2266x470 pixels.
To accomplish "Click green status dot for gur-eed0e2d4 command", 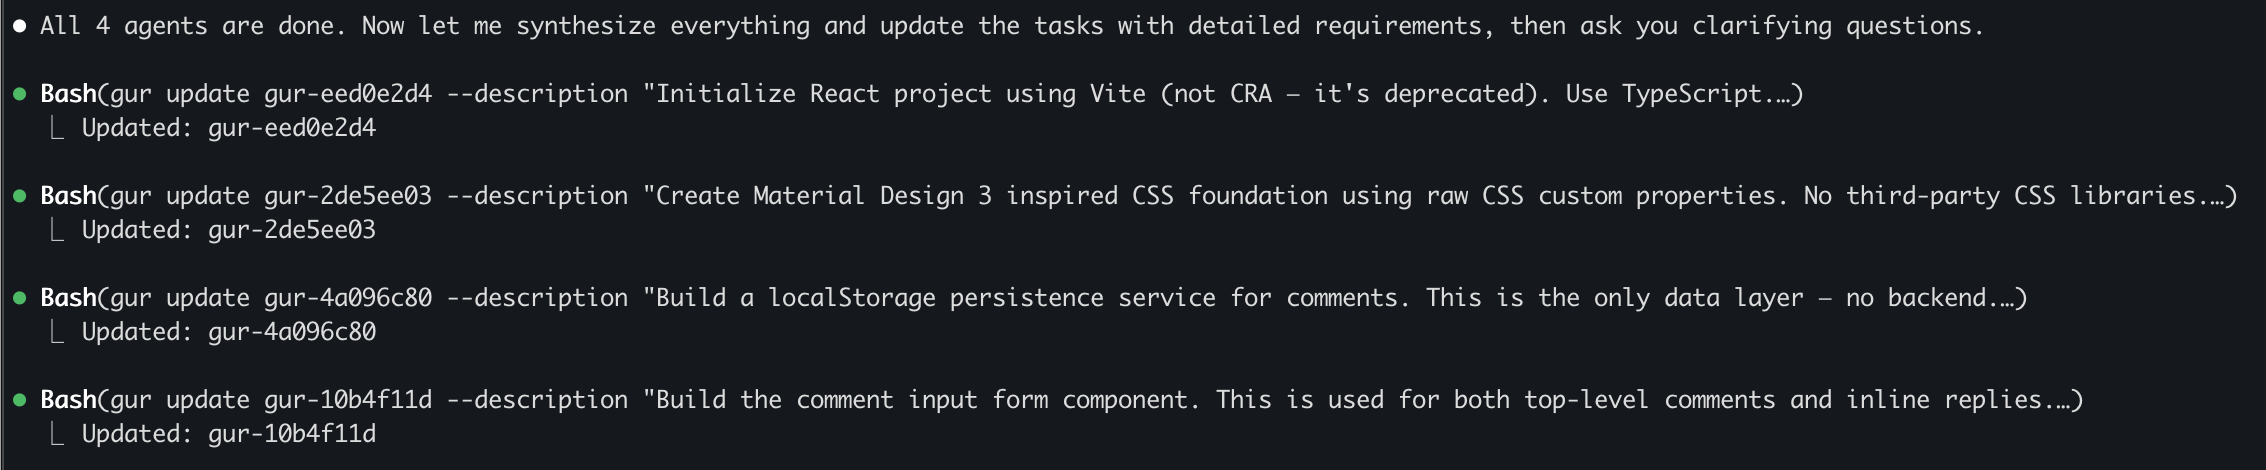I will 19,95.
